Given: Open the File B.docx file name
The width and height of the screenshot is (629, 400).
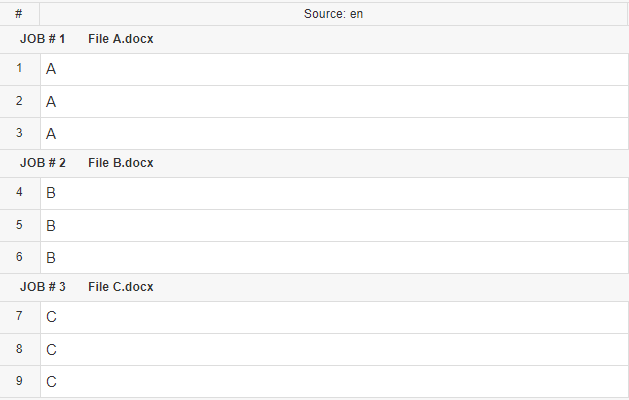Looking at the screenshot, I should (x=121, y=163).
